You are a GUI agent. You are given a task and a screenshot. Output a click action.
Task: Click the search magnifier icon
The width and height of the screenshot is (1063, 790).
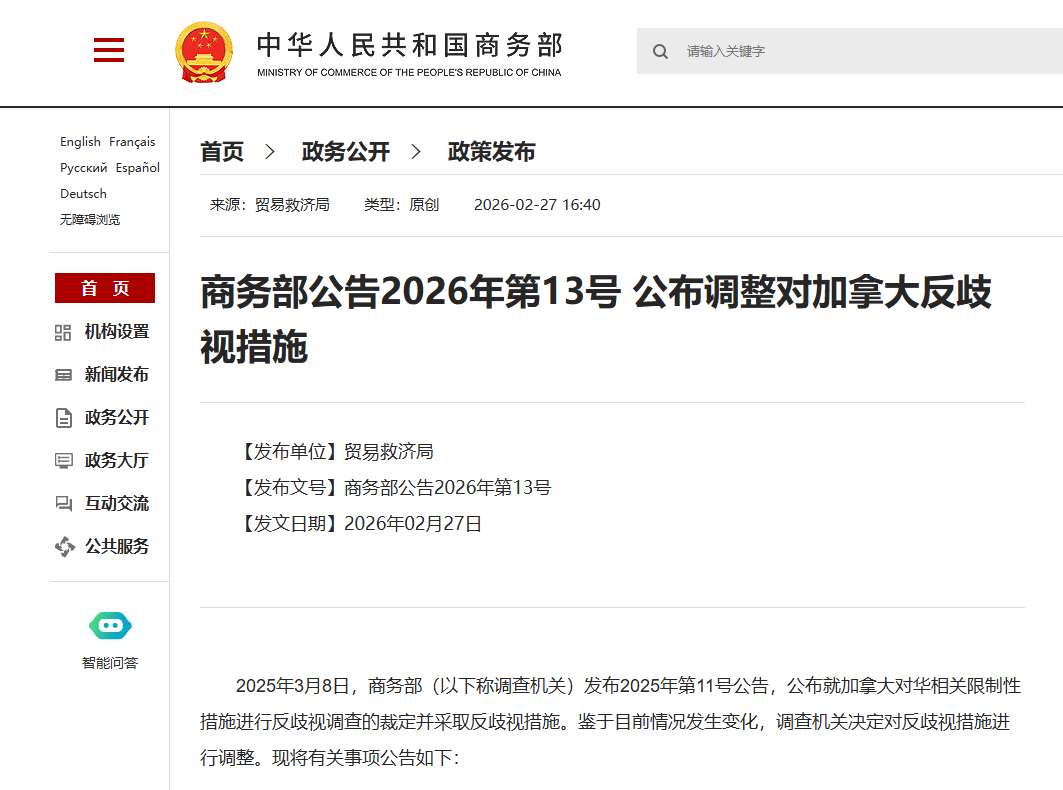[x=660, y=51]
